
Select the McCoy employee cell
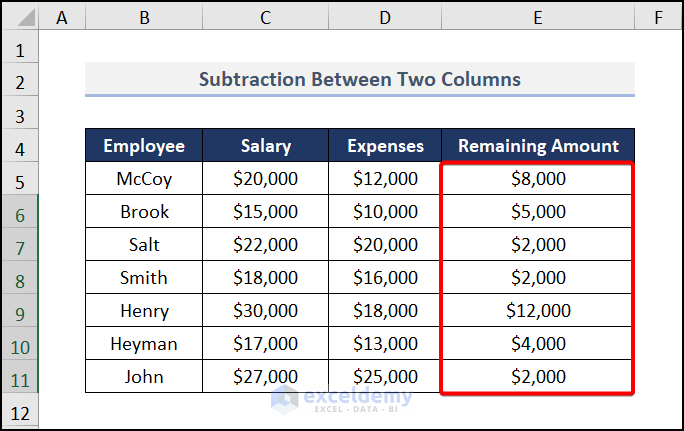tap(144, 180)
